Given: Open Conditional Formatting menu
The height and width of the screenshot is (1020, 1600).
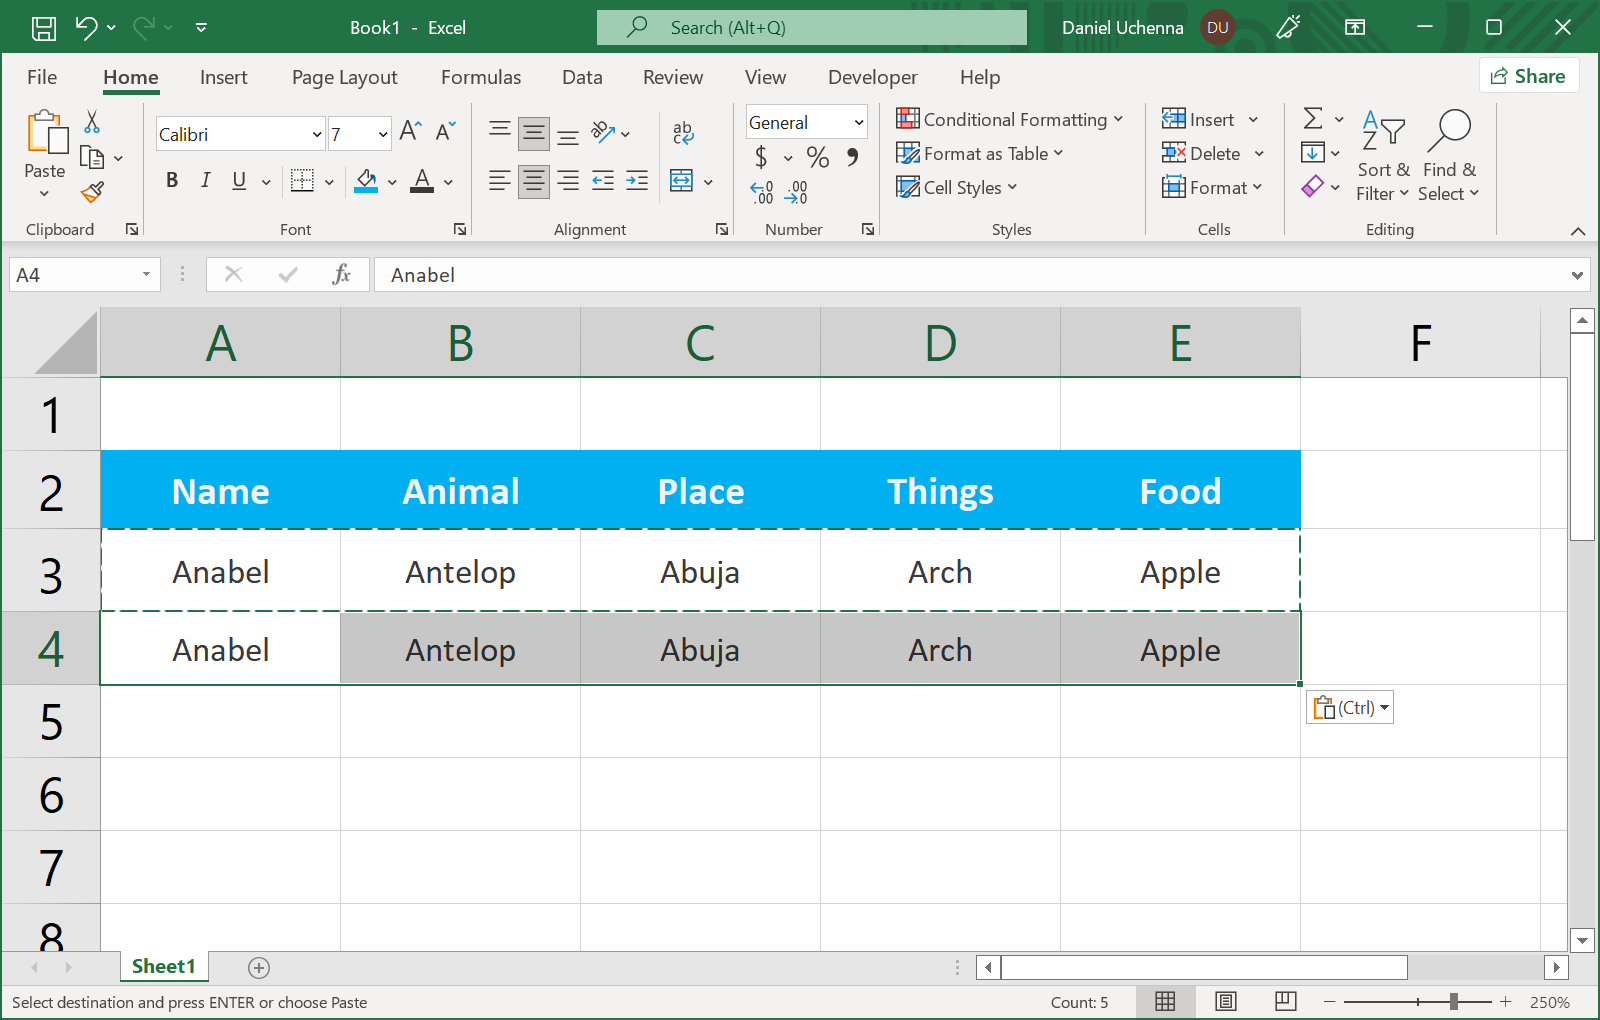Looking at the screenshot, I should tap(1010, 119).
